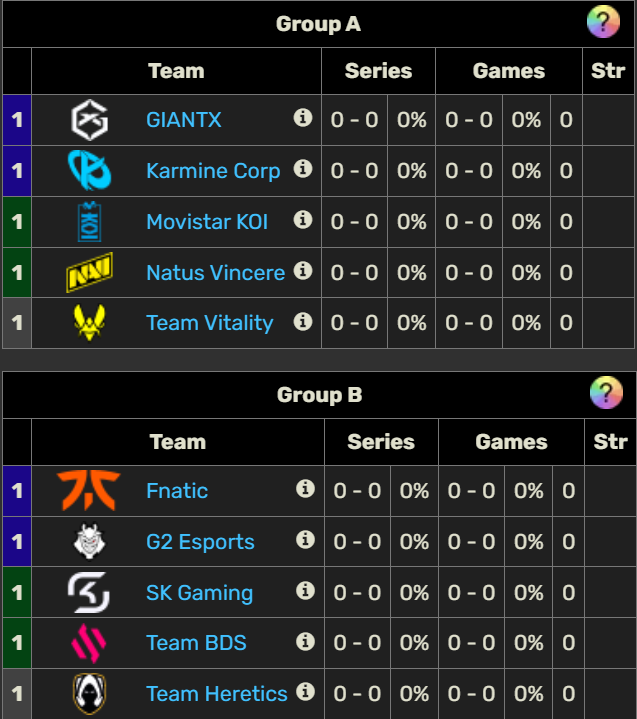Open the Group B help question-mark icon
This screenshot has height=719, width=637.
[606, 393]
